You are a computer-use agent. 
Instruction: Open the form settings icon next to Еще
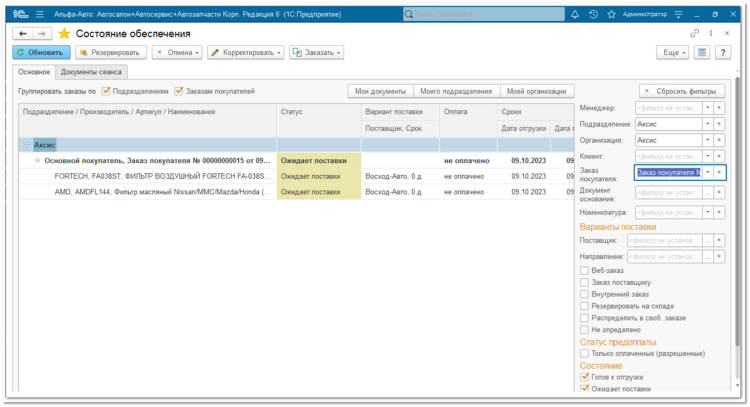pos(702,53)
